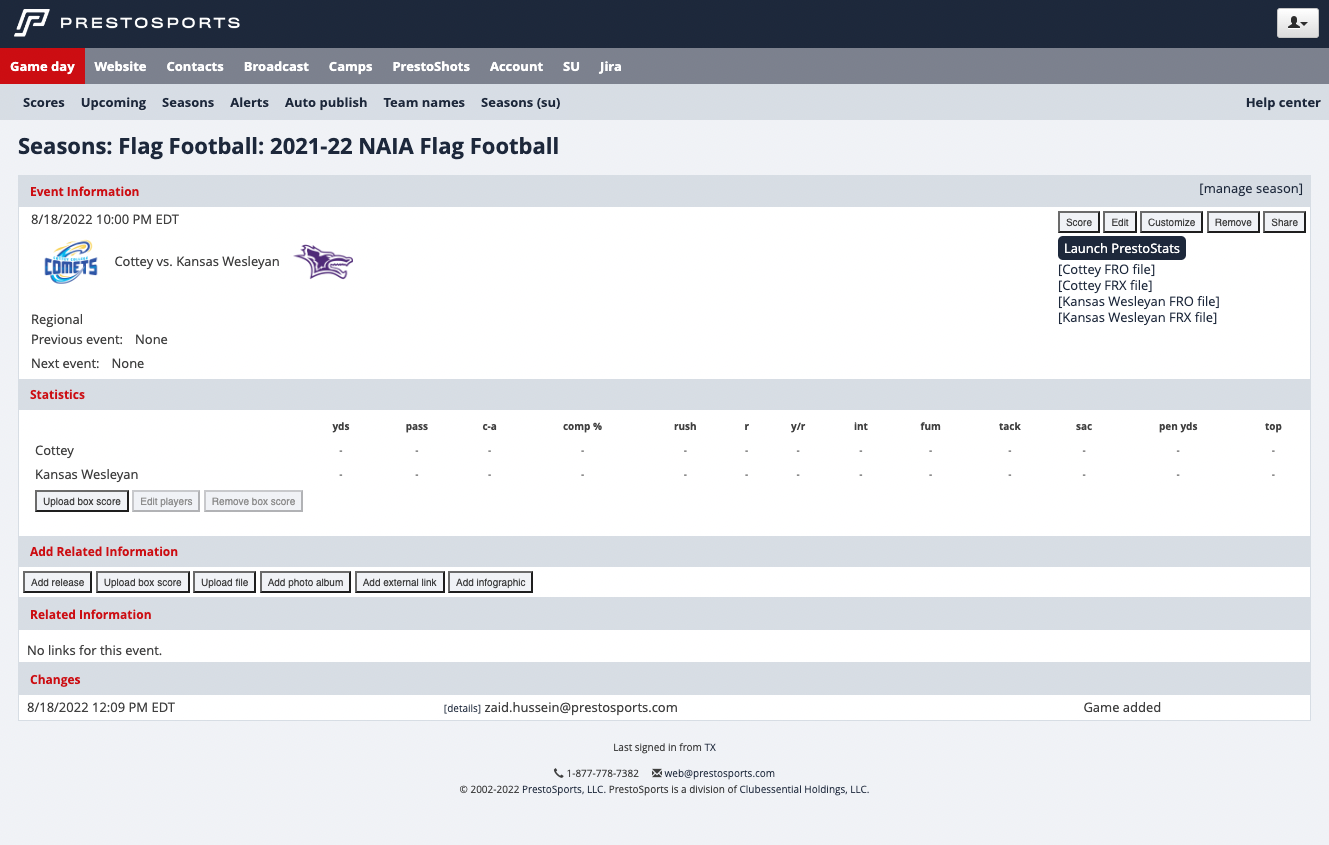Click the Cottey vs. Kansas Wesleyan title
Screen dimensions: 1329x845
(197, 262)
